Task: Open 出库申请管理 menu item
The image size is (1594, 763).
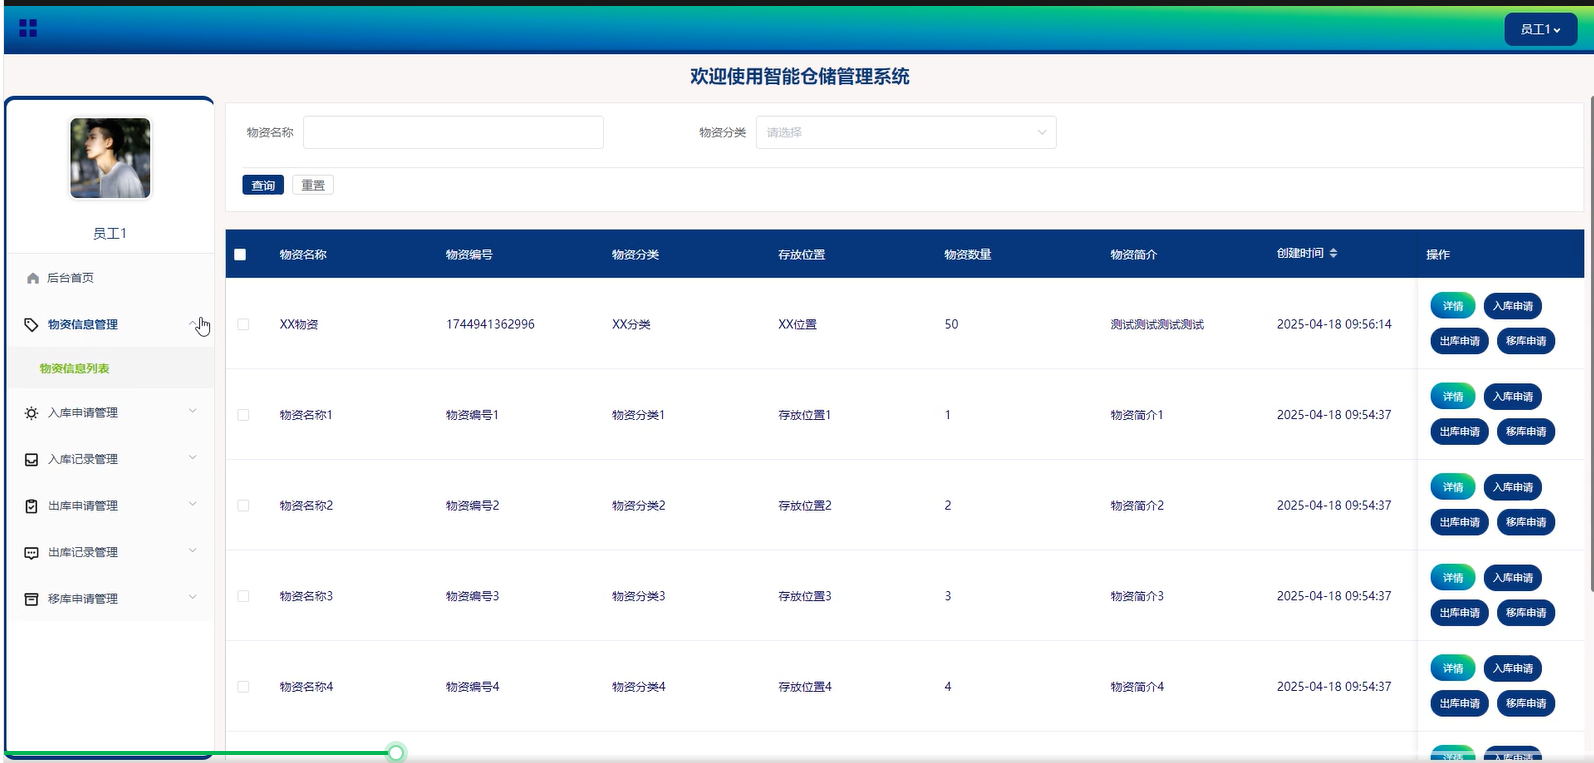Action: point(110,506)
